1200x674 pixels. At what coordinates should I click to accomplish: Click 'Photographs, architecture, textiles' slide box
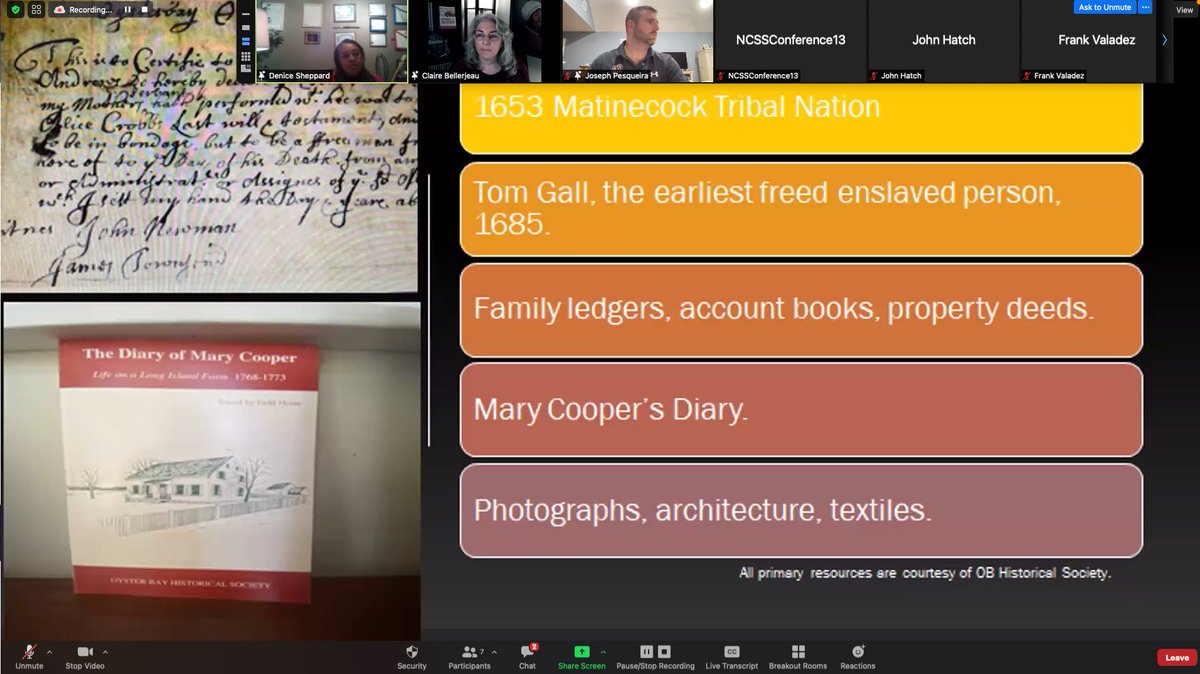(x=801, y=510)
